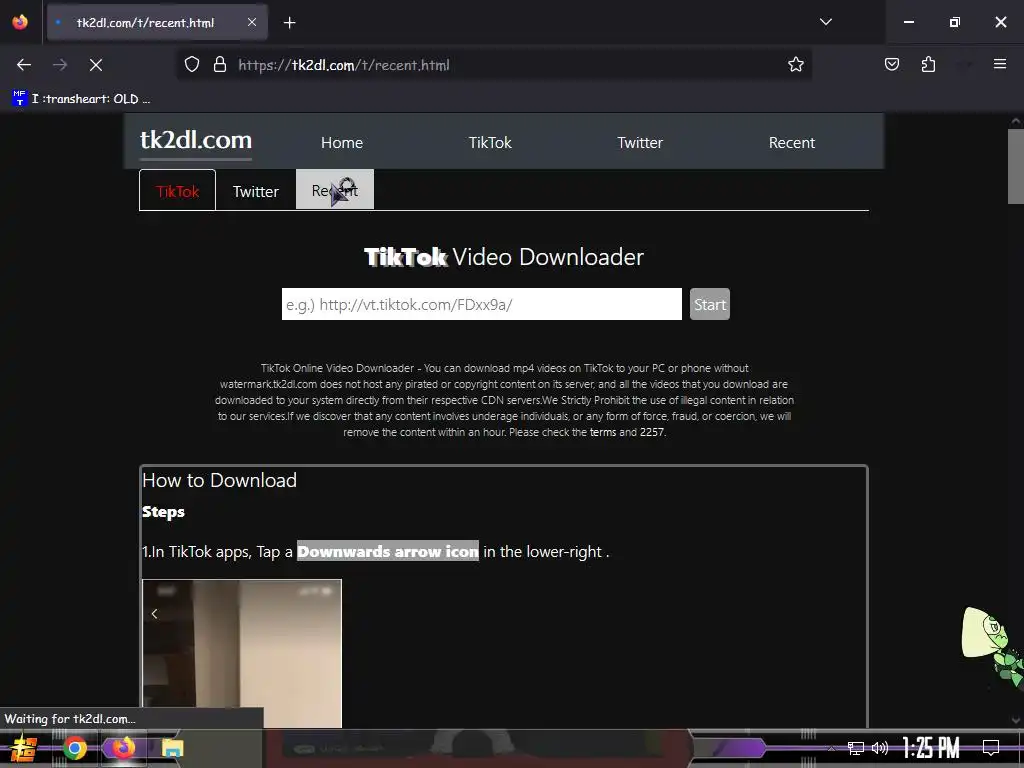Open the Firefox hamburger application menu
1024x768 pixels.
(x=1000, y=64)
